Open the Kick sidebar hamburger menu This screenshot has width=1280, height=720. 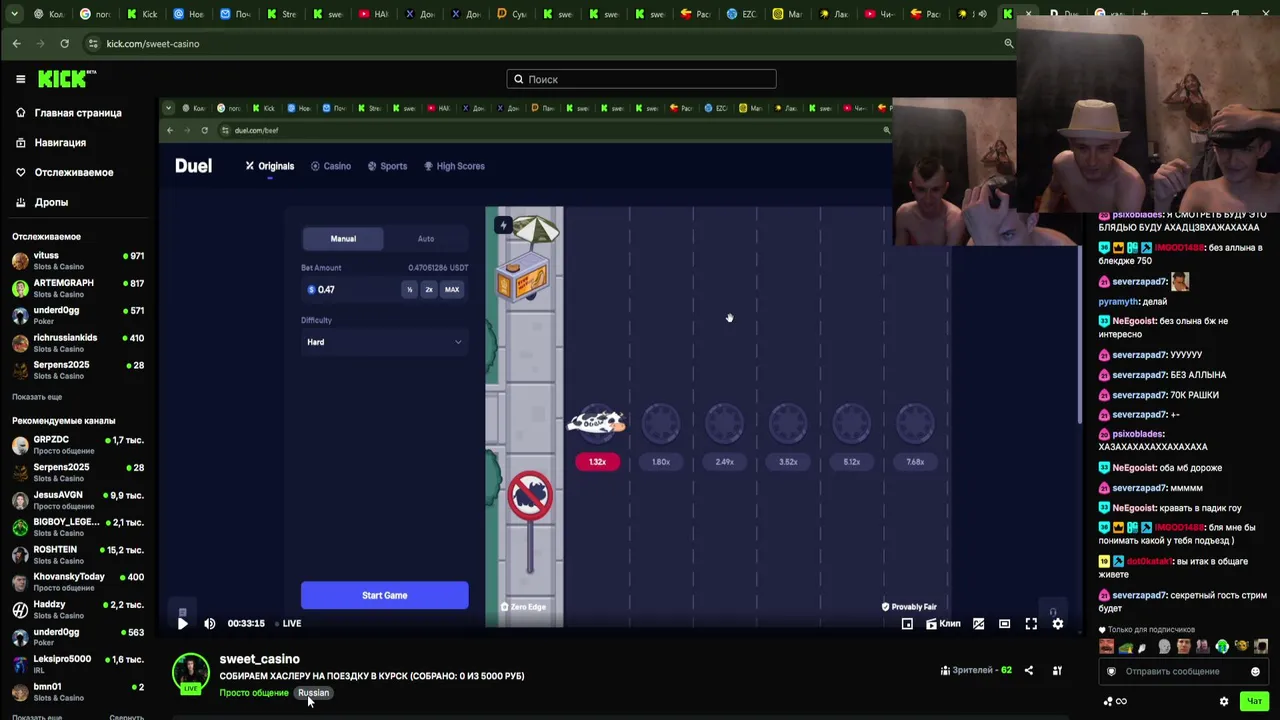click(20, 79)
